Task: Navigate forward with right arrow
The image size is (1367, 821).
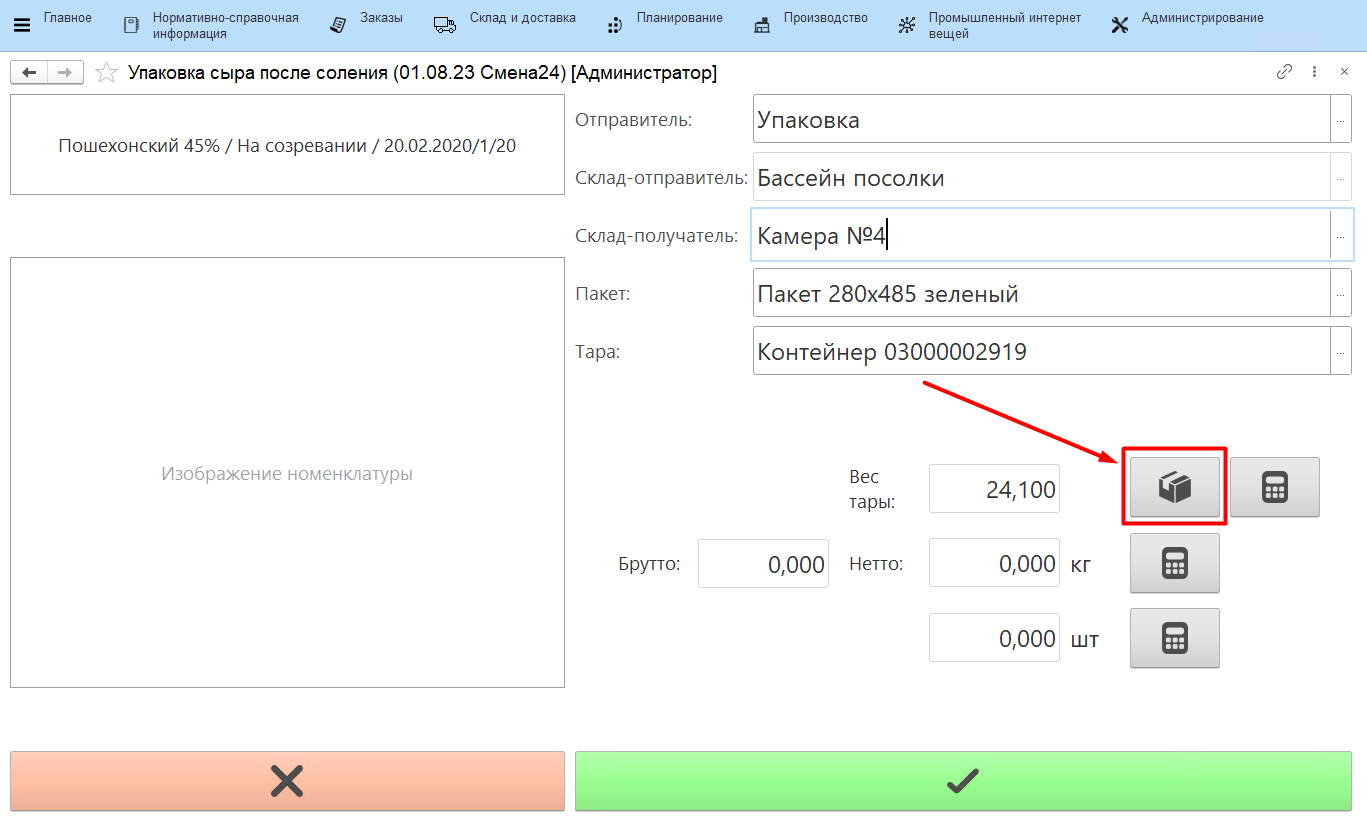Action: click(64, 73)
